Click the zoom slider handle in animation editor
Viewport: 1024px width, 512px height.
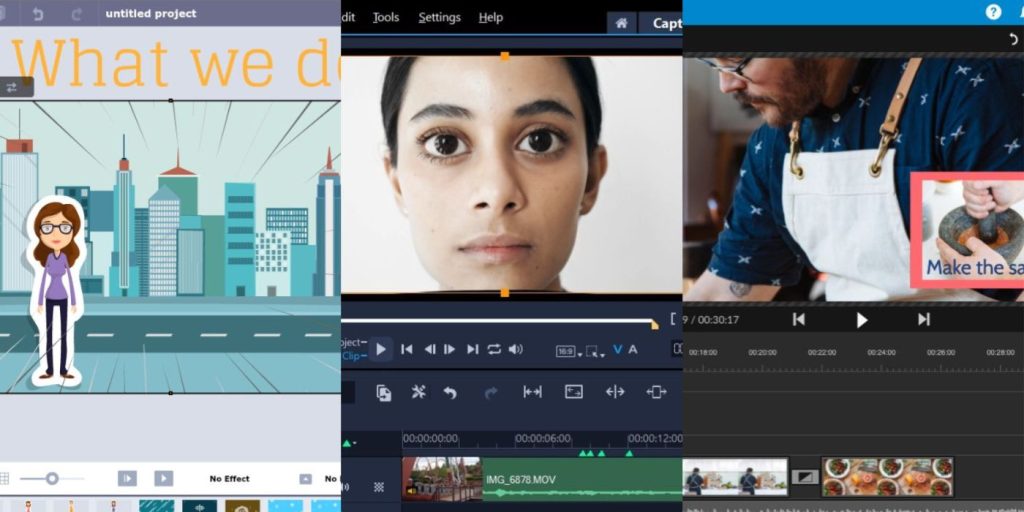(x=52, y=479)
